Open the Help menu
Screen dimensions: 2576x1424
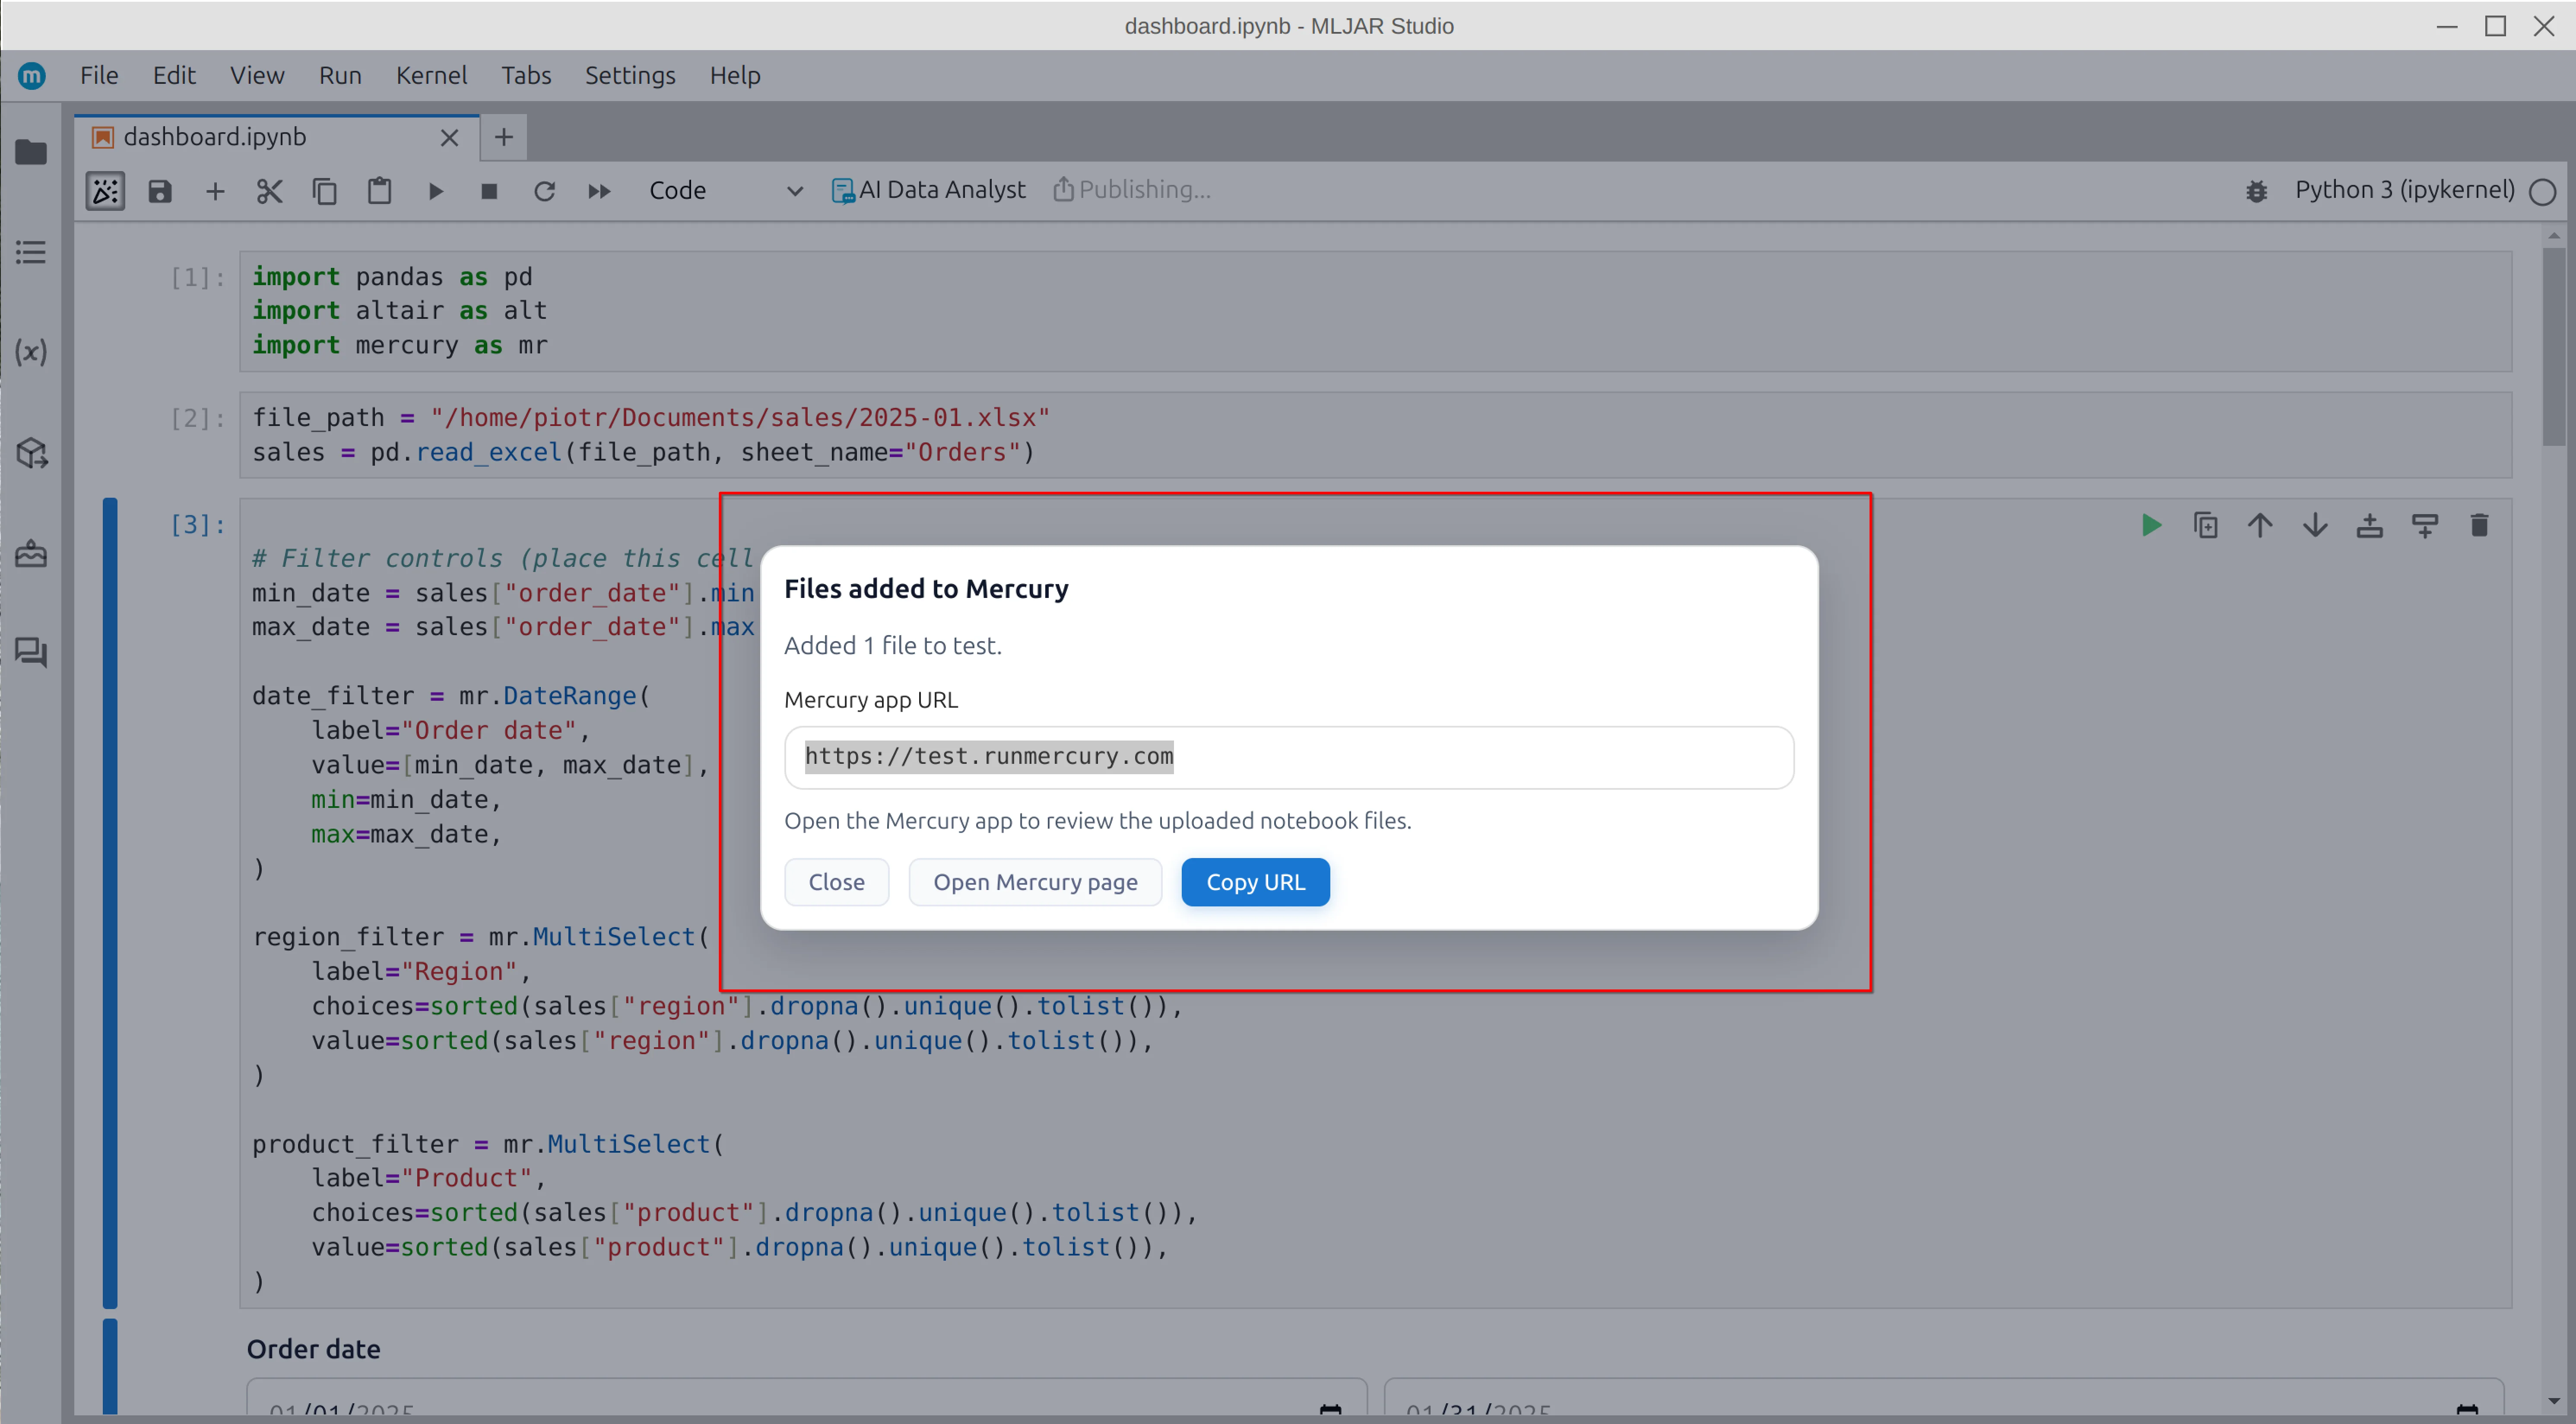[735, 75]
